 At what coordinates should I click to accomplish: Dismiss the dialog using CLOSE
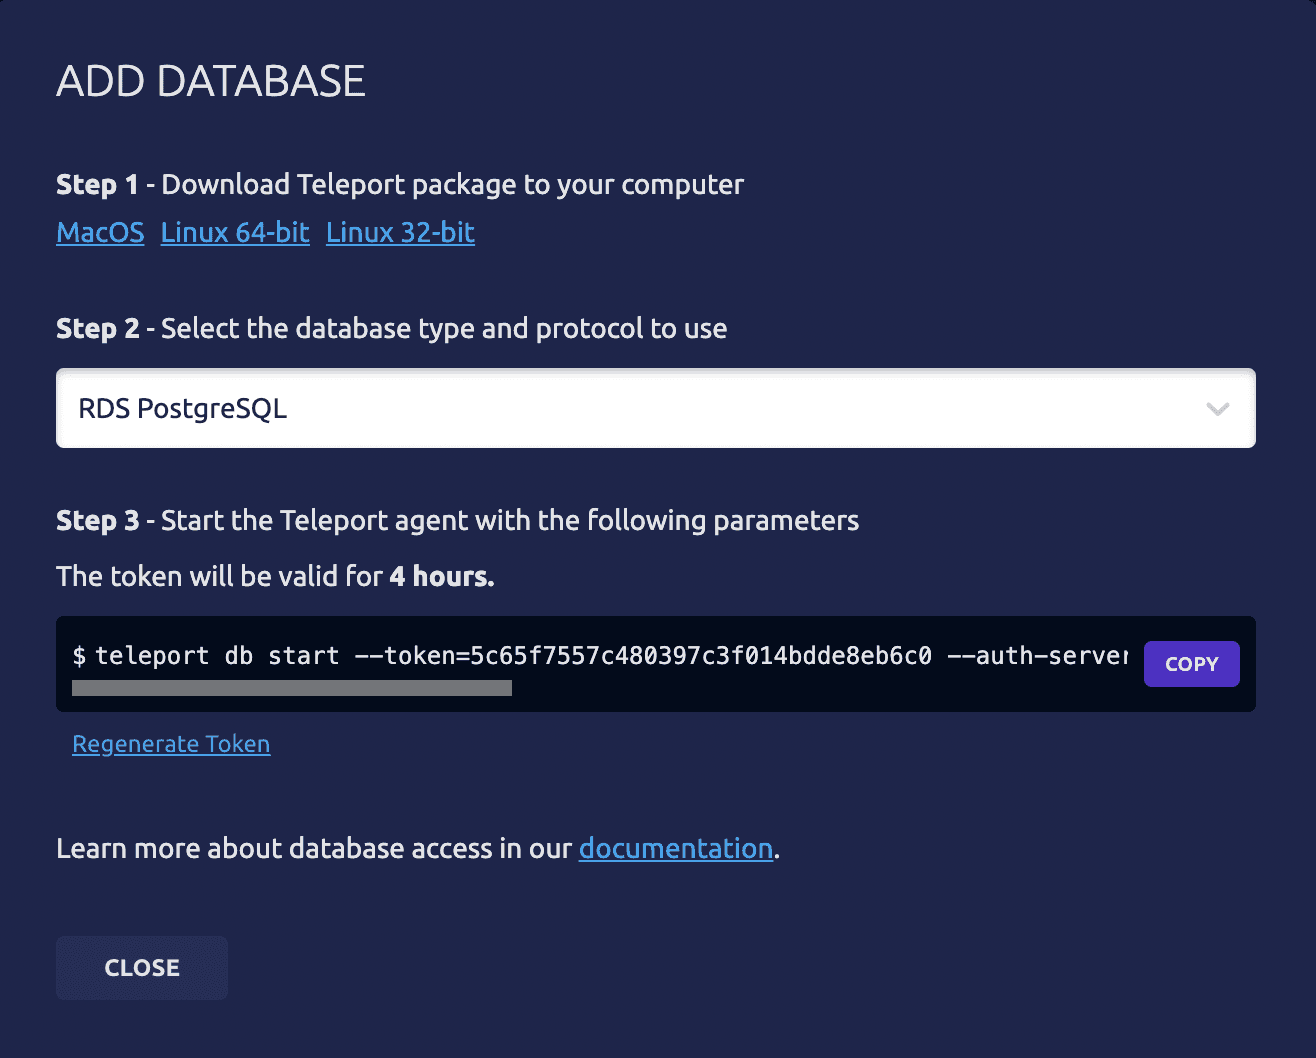tap(141, 967)
